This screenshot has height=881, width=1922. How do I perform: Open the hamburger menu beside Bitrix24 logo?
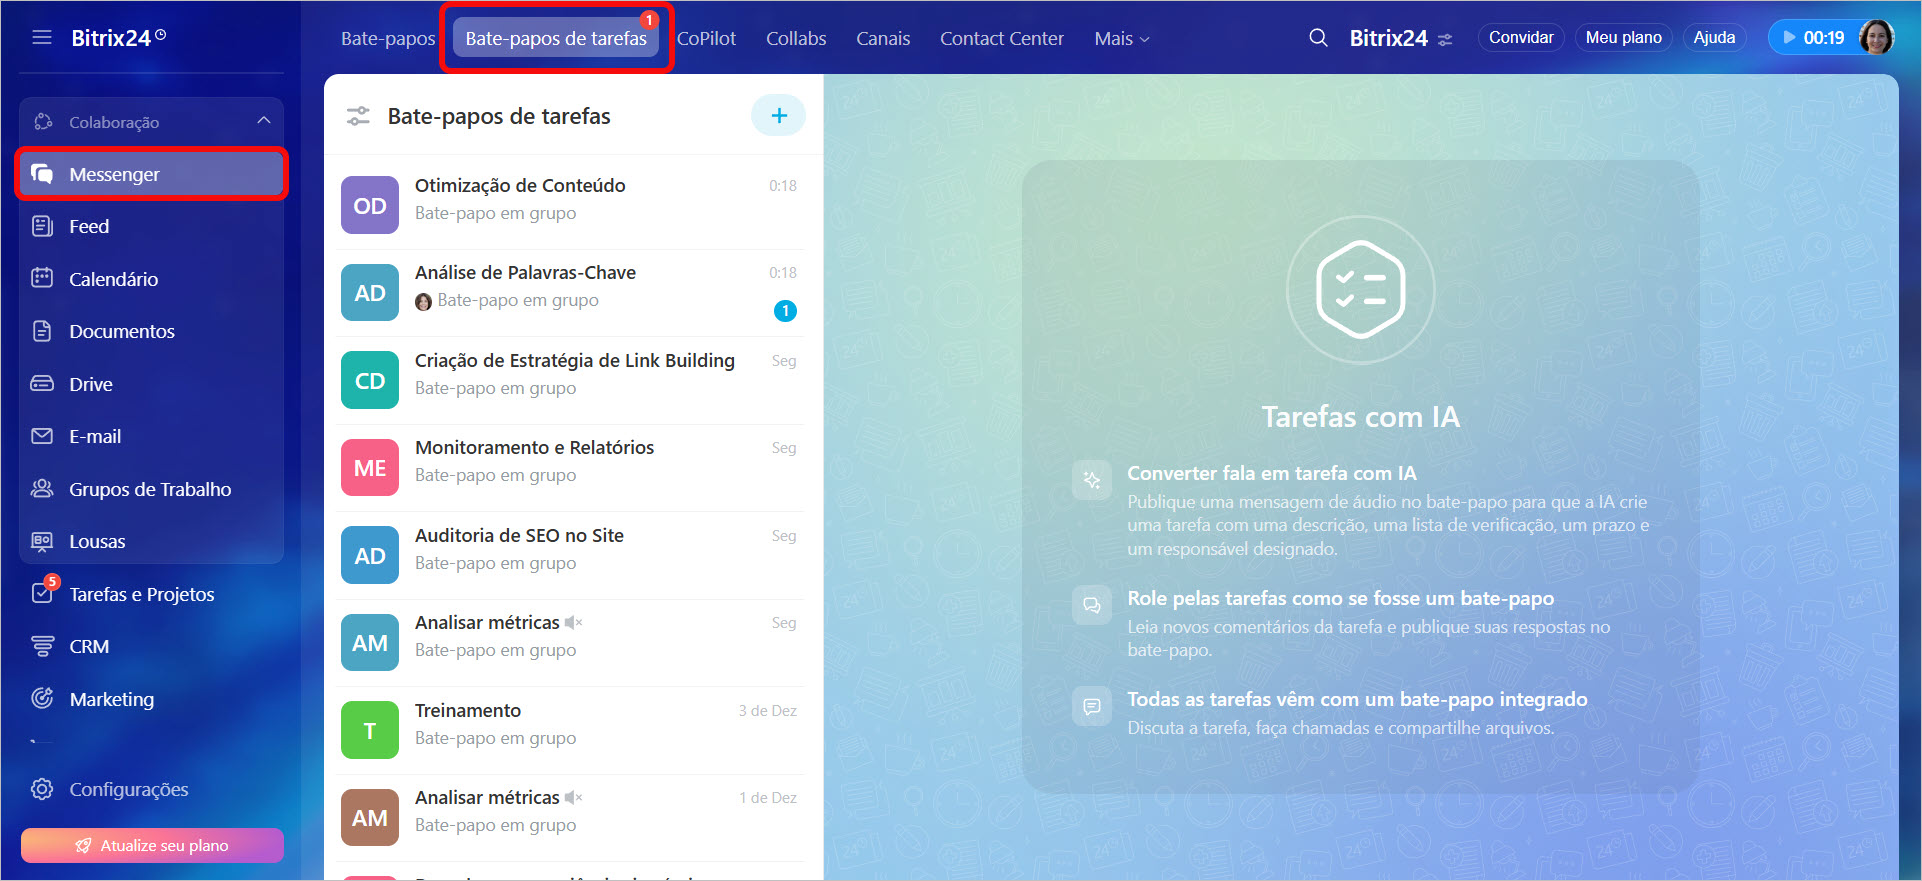click(x=41, y=38)
